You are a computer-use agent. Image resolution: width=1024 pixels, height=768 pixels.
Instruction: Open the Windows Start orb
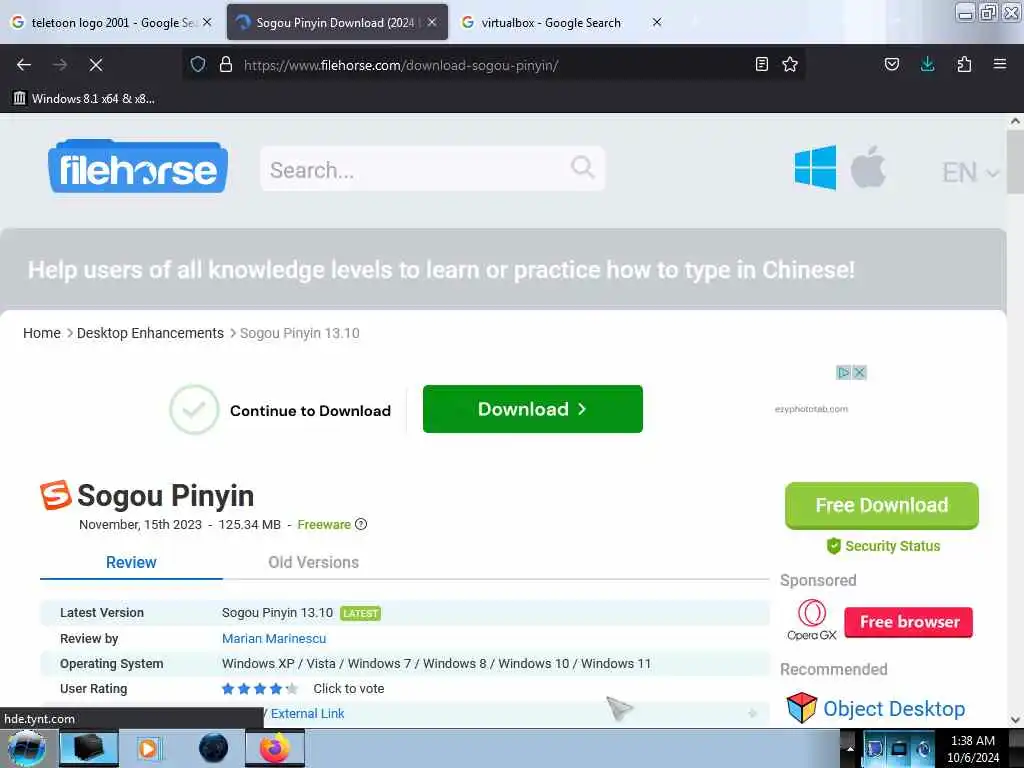point(26,748)
